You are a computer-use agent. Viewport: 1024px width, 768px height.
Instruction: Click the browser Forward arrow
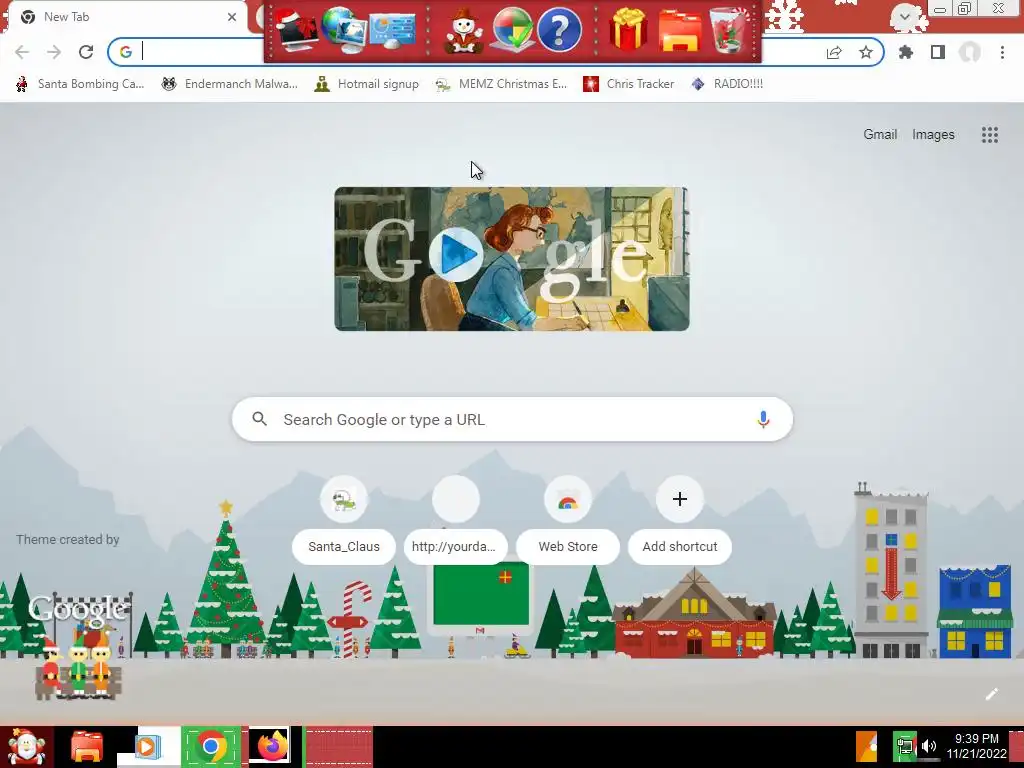coord(54,52)
